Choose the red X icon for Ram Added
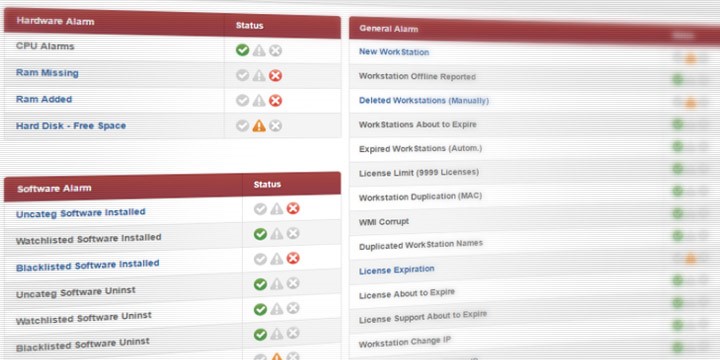 (276, 101)
